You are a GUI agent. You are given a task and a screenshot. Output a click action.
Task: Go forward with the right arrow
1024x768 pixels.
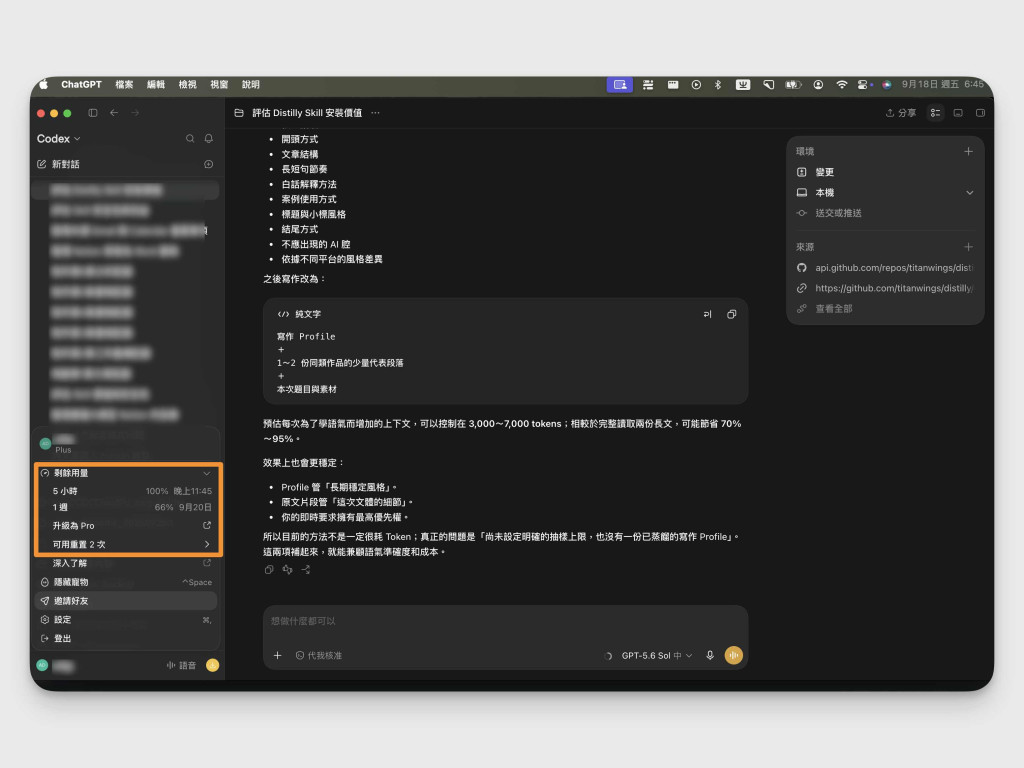(x=135, y=113)
